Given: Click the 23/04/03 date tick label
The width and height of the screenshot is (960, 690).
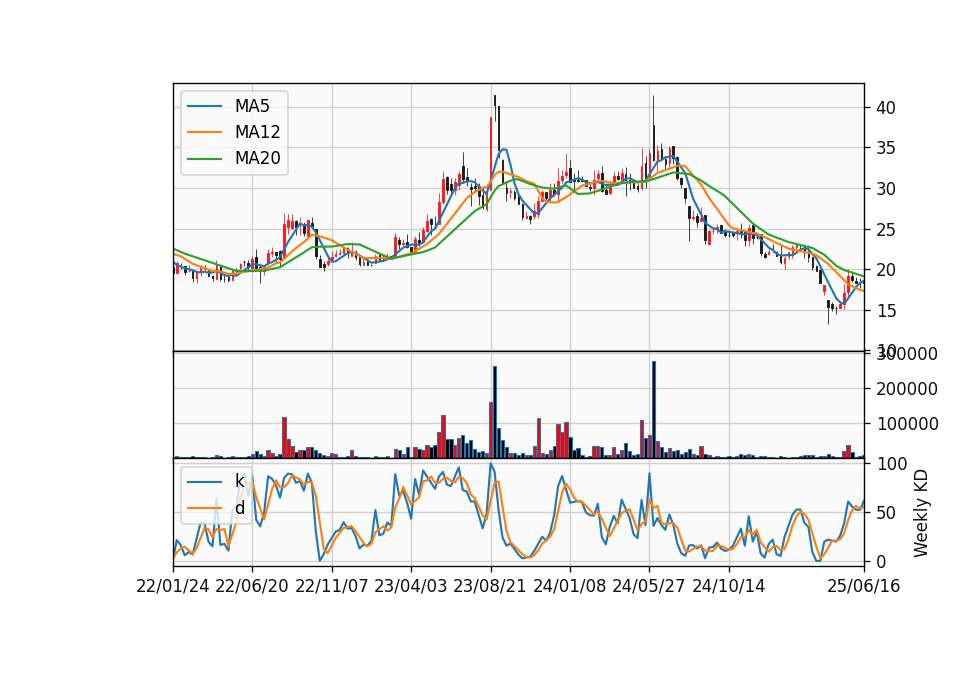Looking at the screenshot, I should 411,586.
